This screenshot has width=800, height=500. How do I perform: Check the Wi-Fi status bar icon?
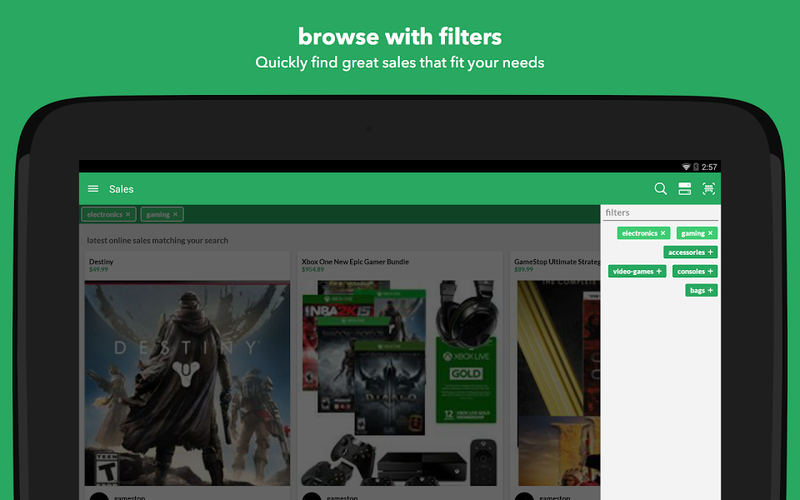pos(686,167)
